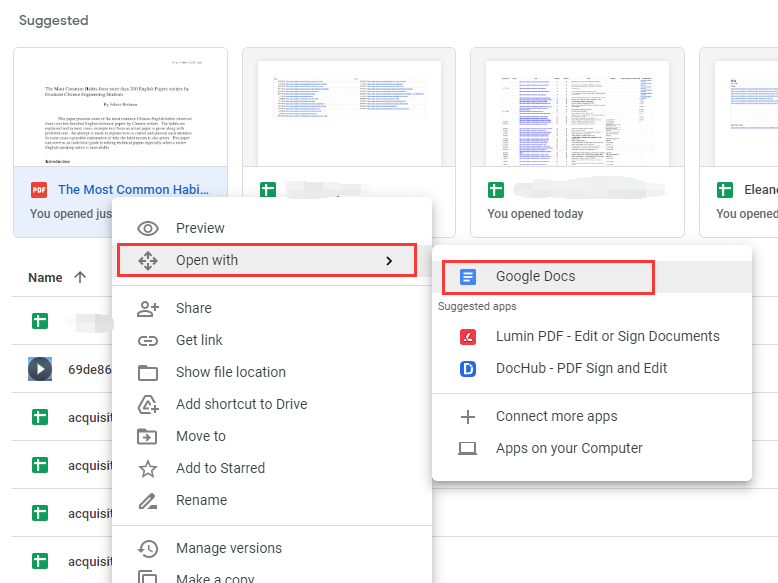Screen dimensions: 778x583
Task: Click the Name column header
Action: [x=45, y=277]
